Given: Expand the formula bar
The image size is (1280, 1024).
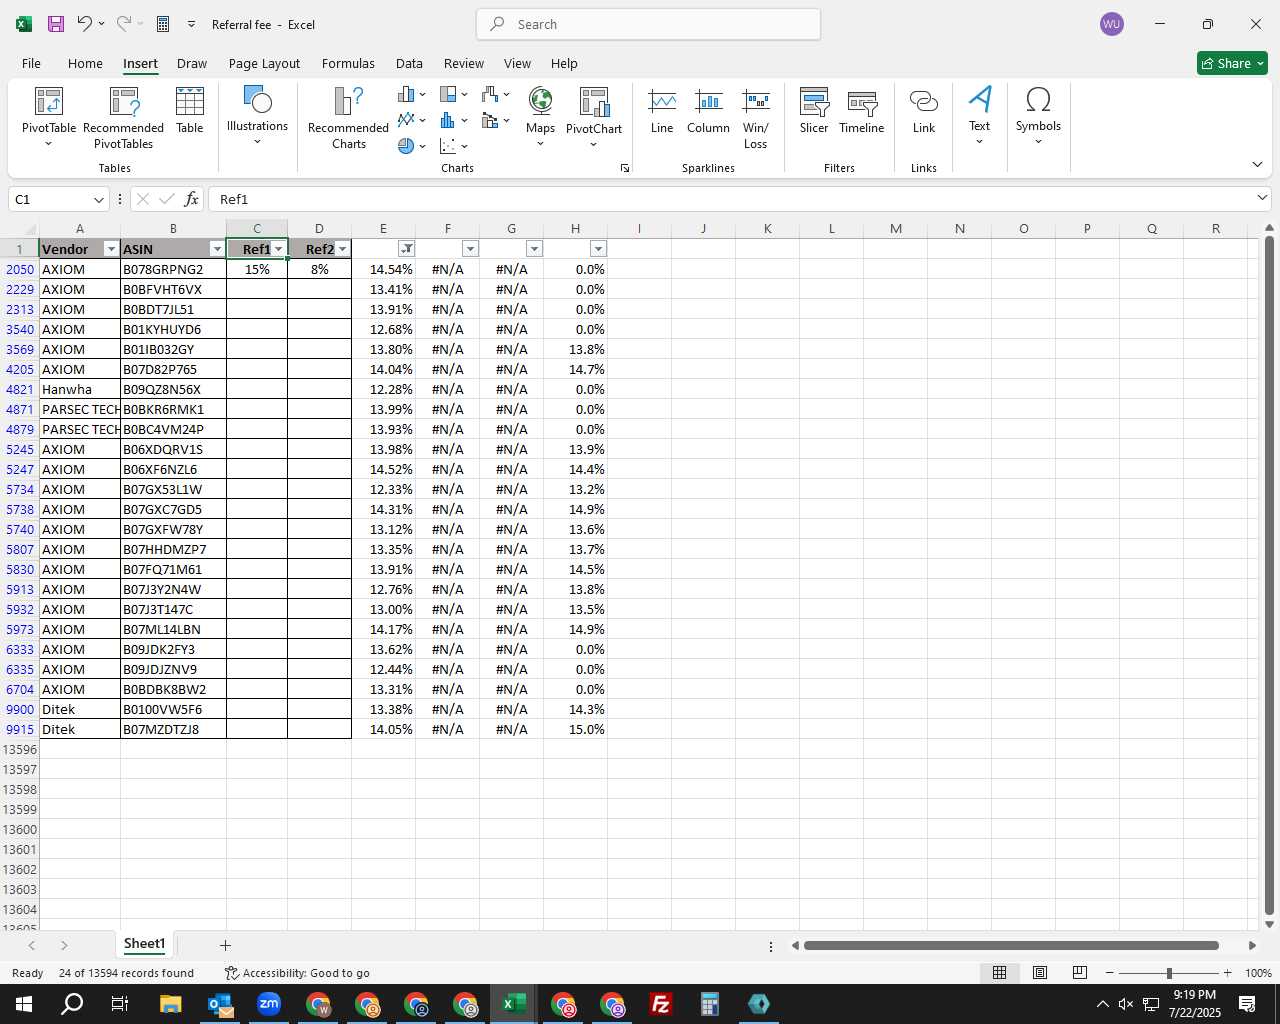Looking at the screenshot, I should click(1262, 199).
